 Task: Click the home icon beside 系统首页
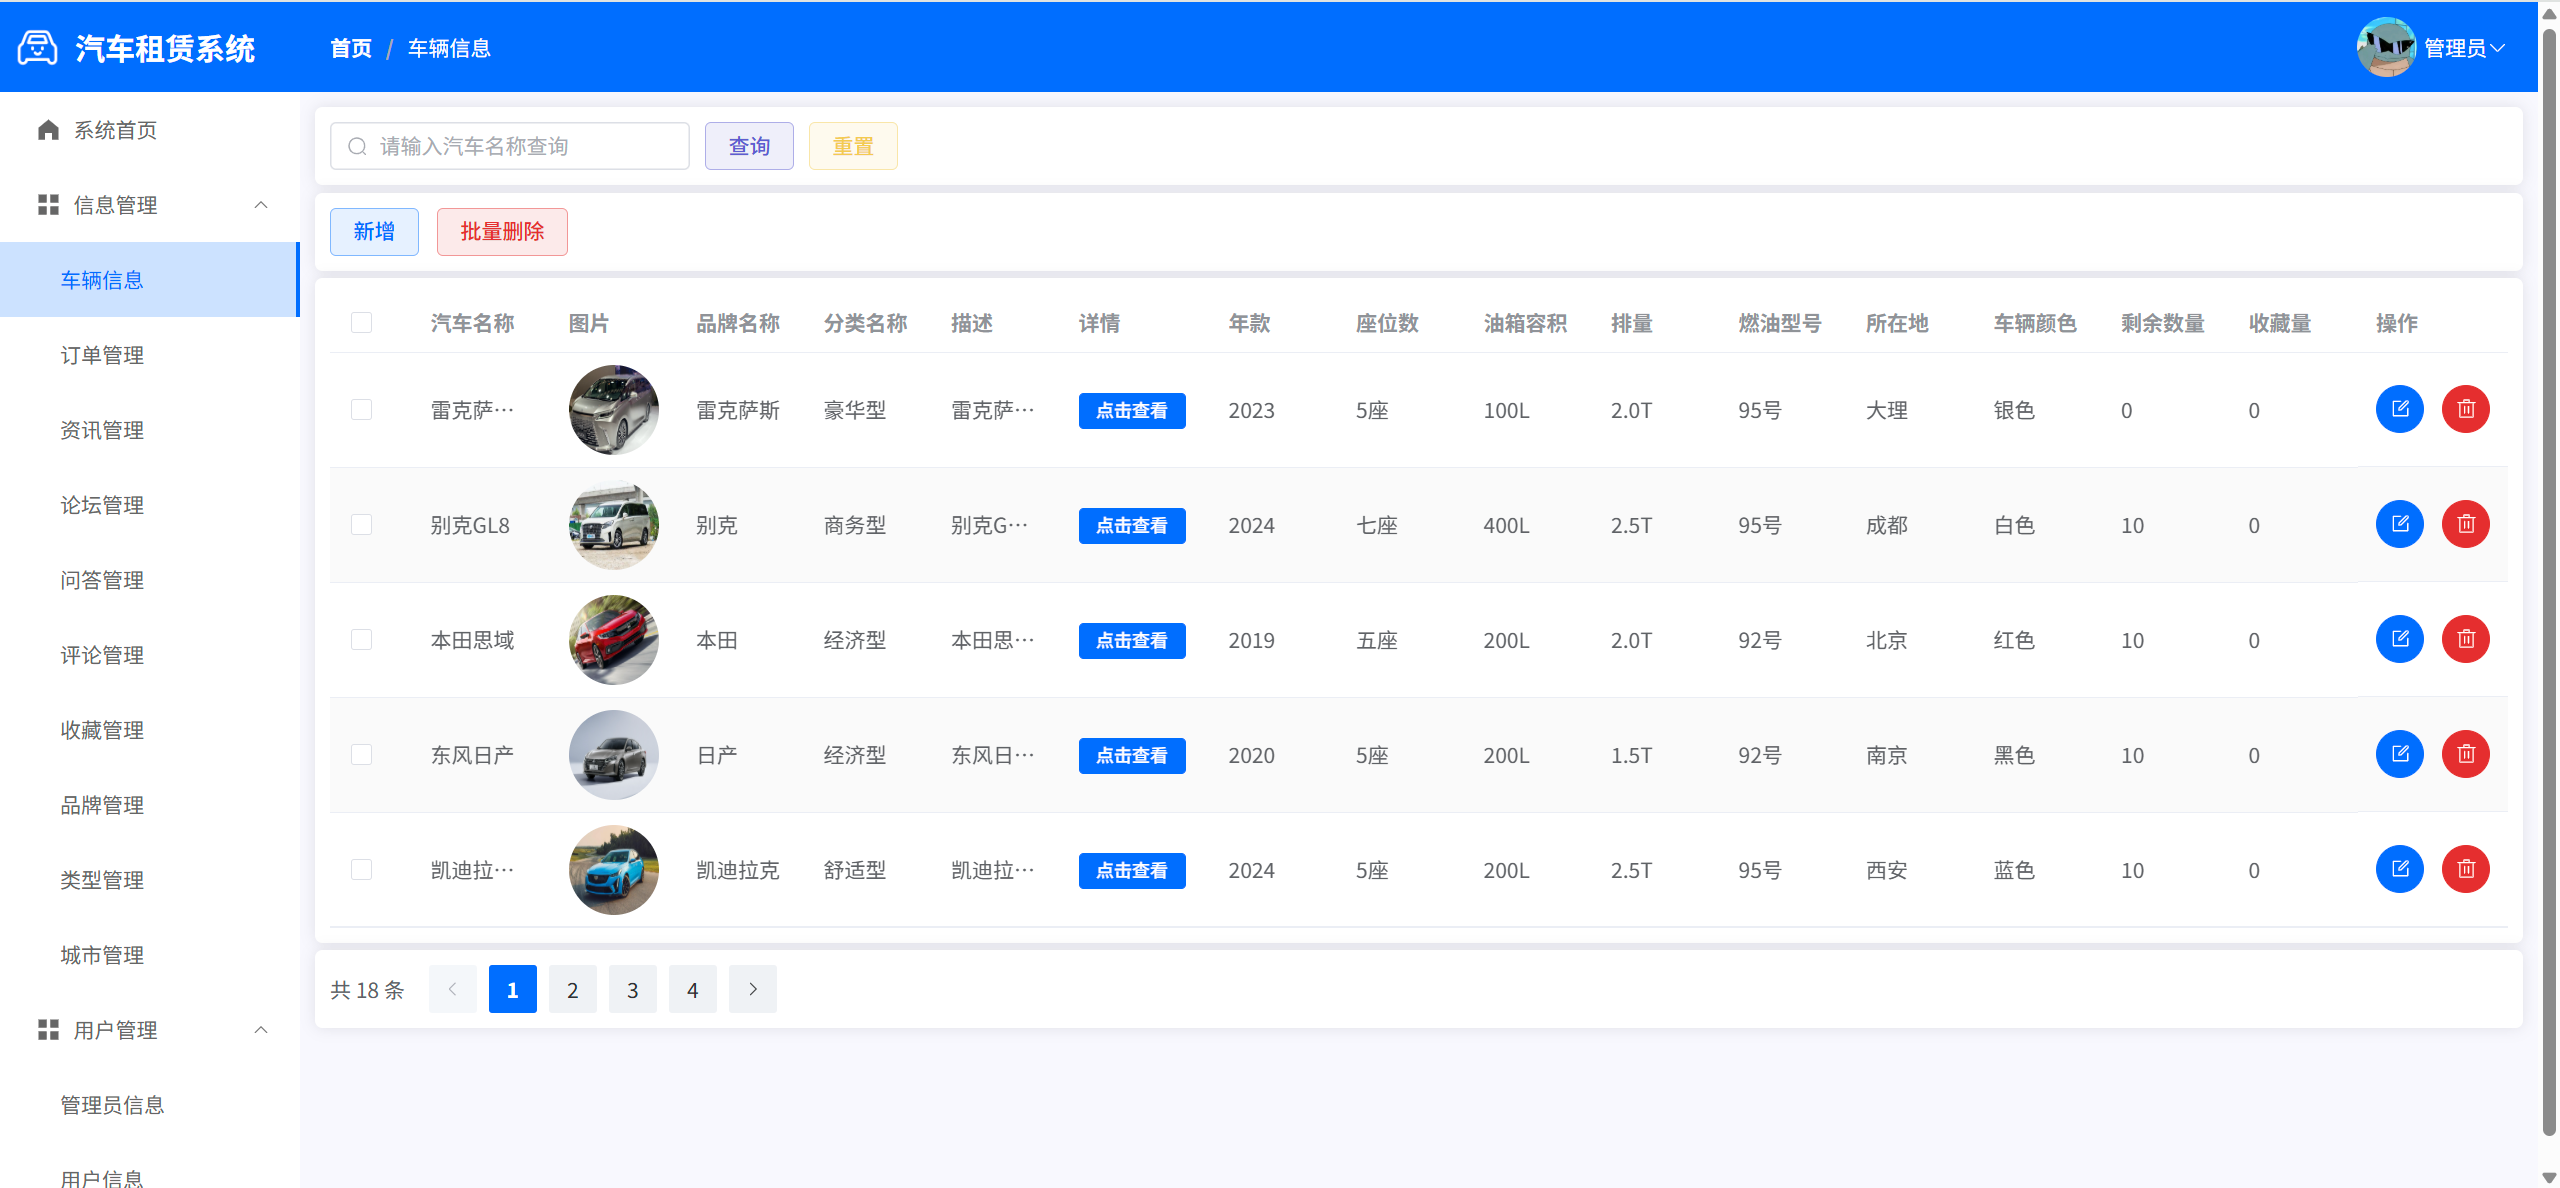coord(48,130)
